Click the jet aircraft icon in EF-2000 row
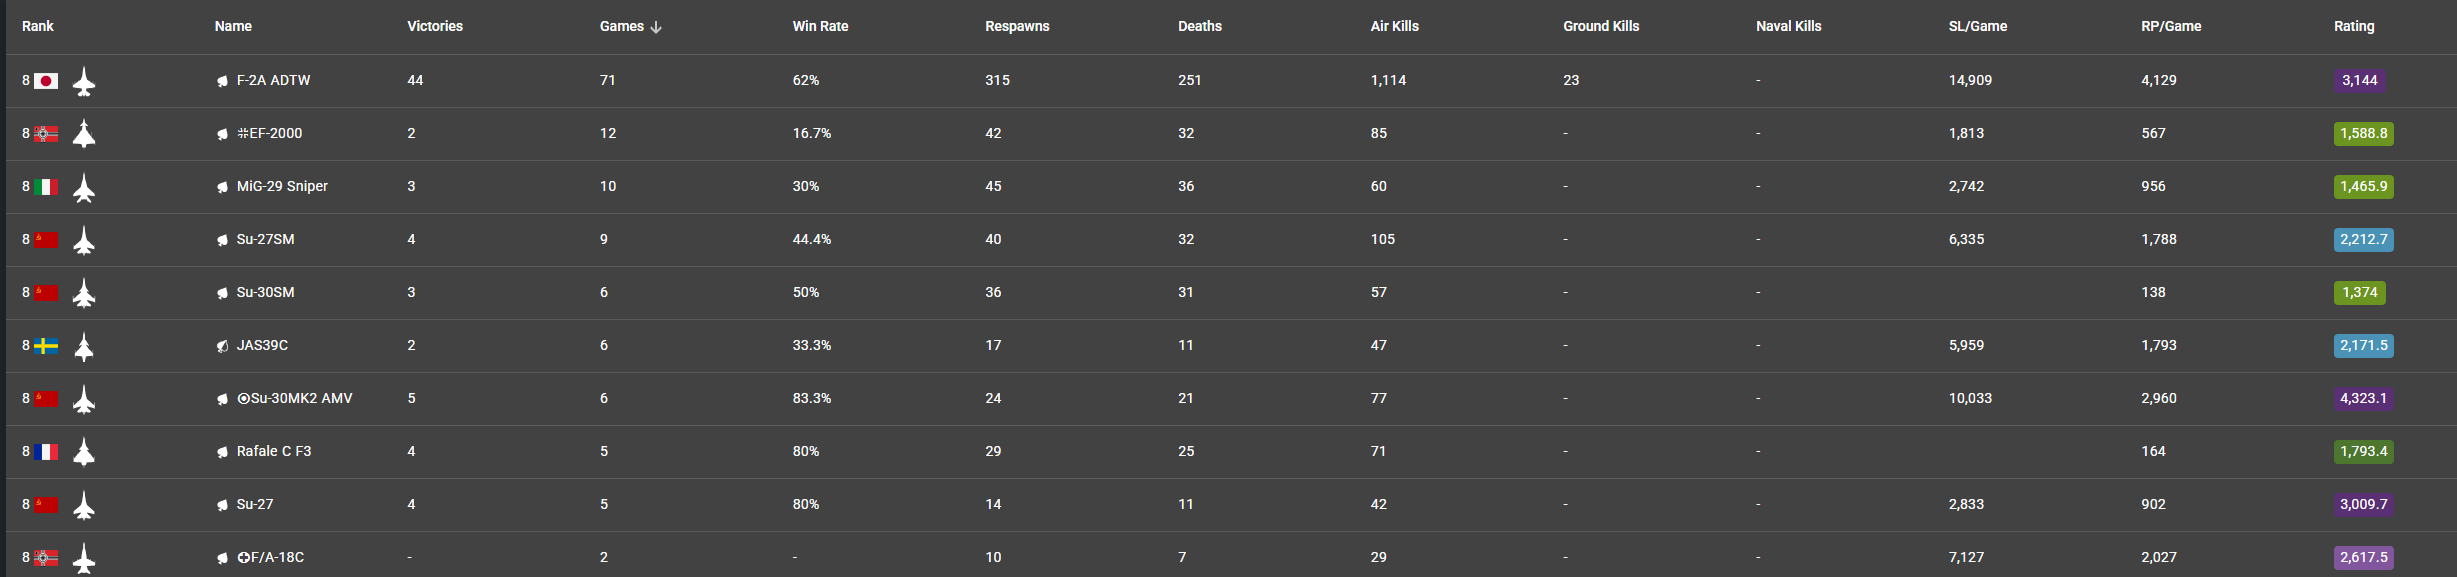 click(84, 134)
